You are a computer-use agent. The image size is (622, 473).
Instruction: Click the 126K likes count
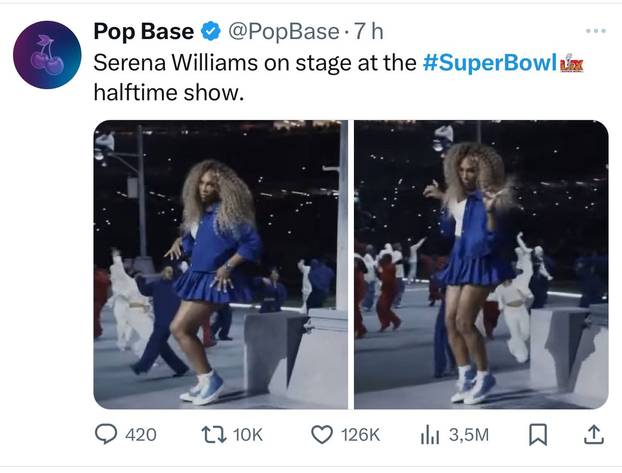(x=360, y=434)
